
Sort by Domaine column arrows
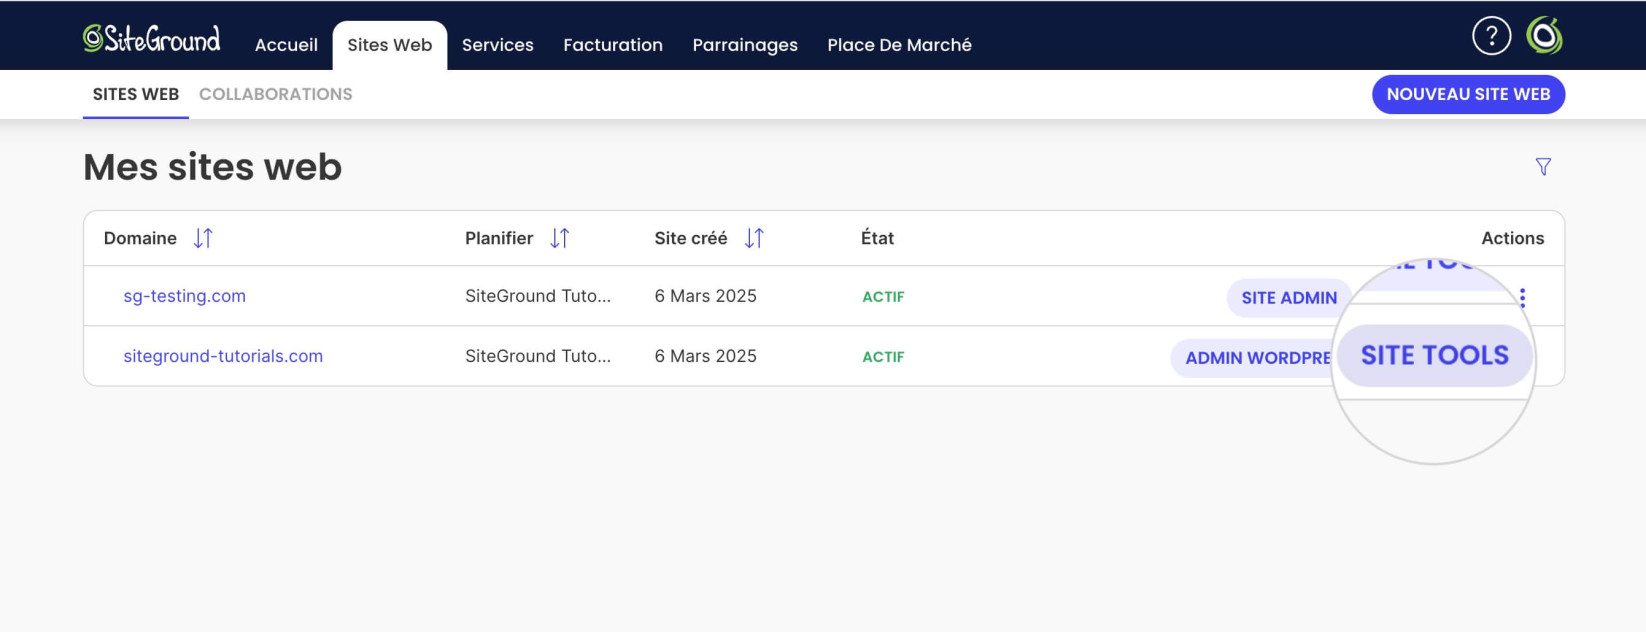(x=203, y=238)
